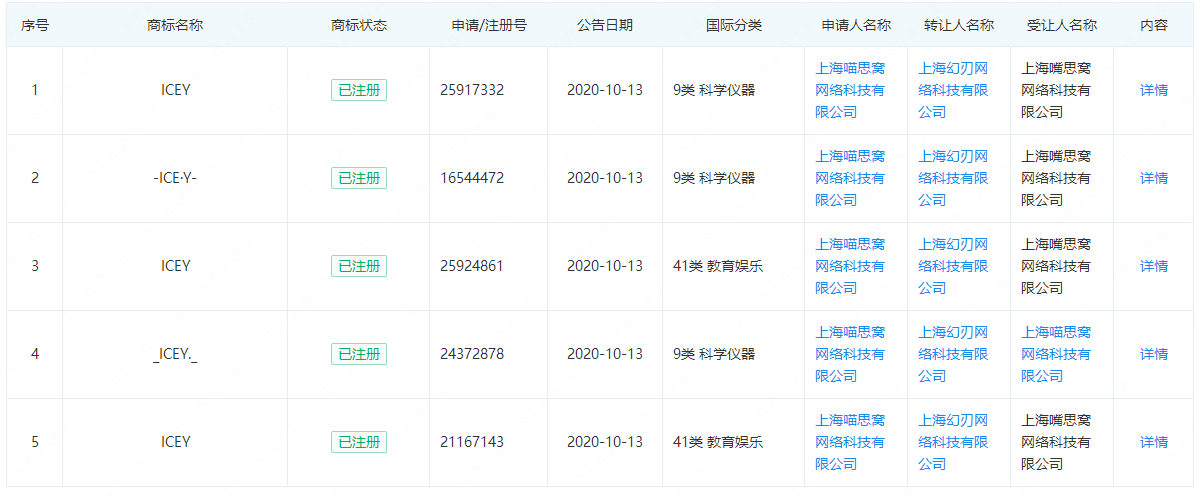Screen dimensions: 1197x497
Task: Click applicant company link in row 2
Action: [850, 178]
